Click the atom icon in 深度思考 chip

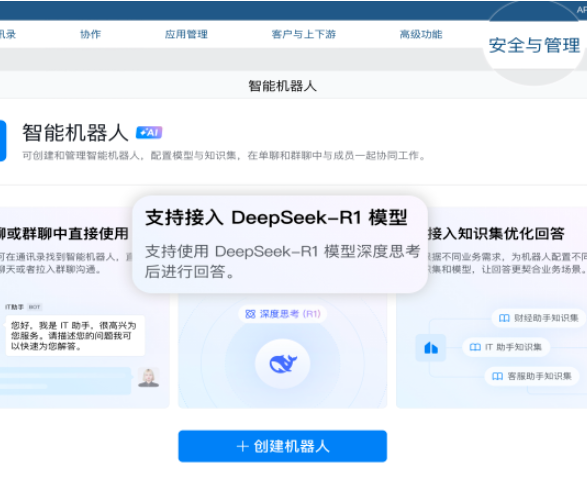tap(250, 314)
